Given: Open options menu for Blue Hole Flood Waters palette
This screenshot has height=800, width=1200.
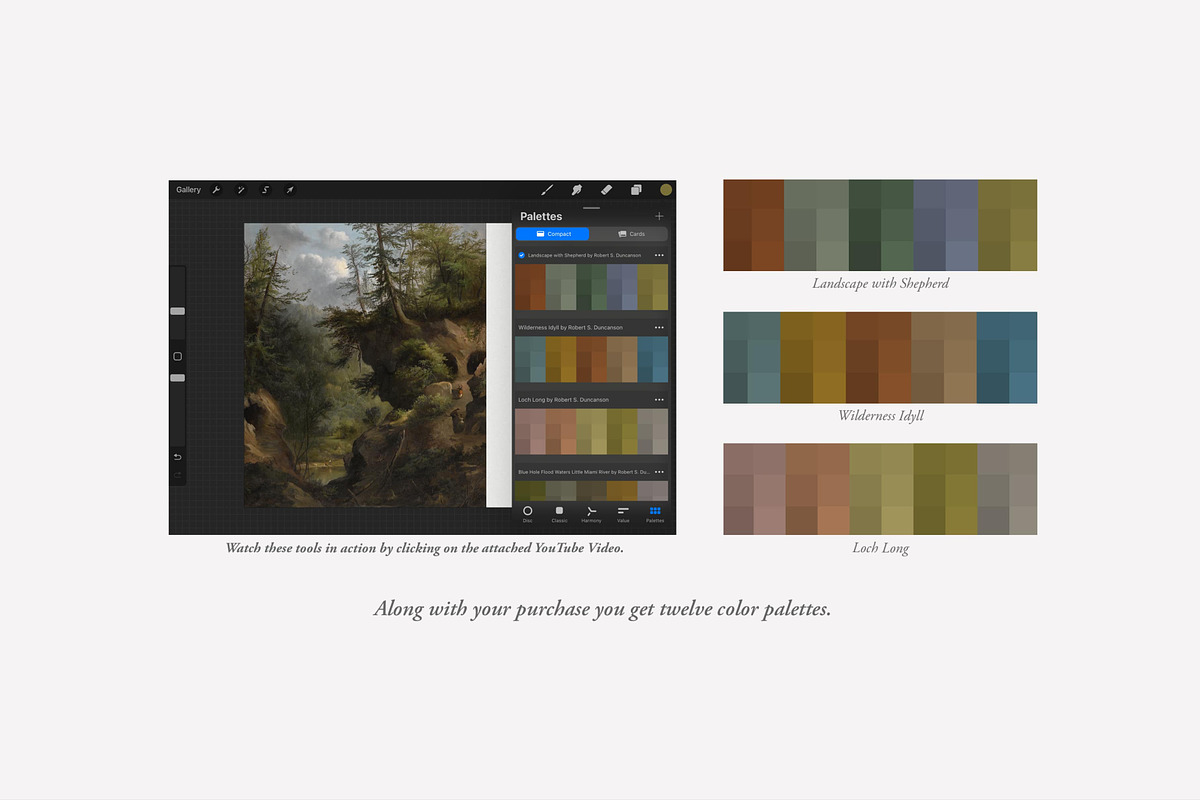Looking at the screenshot, I should pyautogui.click(x=659, y=471).
